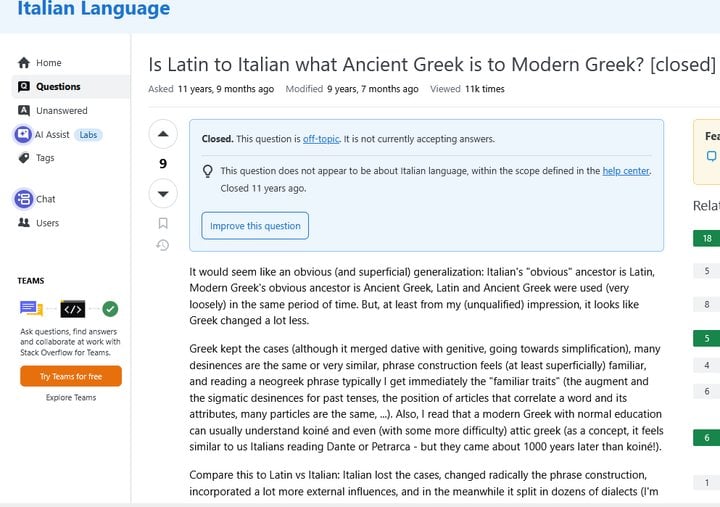Open Tags from the sidebar
The image size is (720, 507).
(45, 158)
